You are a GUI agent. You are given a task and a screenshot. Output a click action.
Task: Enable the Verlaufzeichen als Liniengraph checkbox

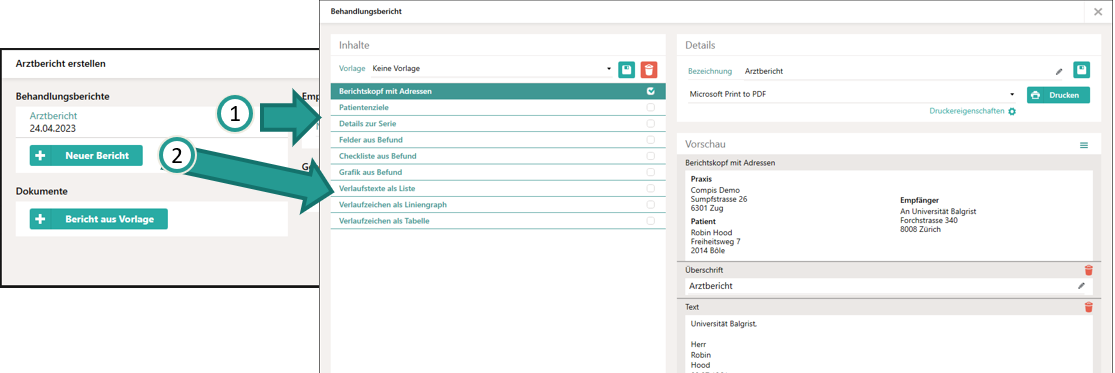pos(651,205)
